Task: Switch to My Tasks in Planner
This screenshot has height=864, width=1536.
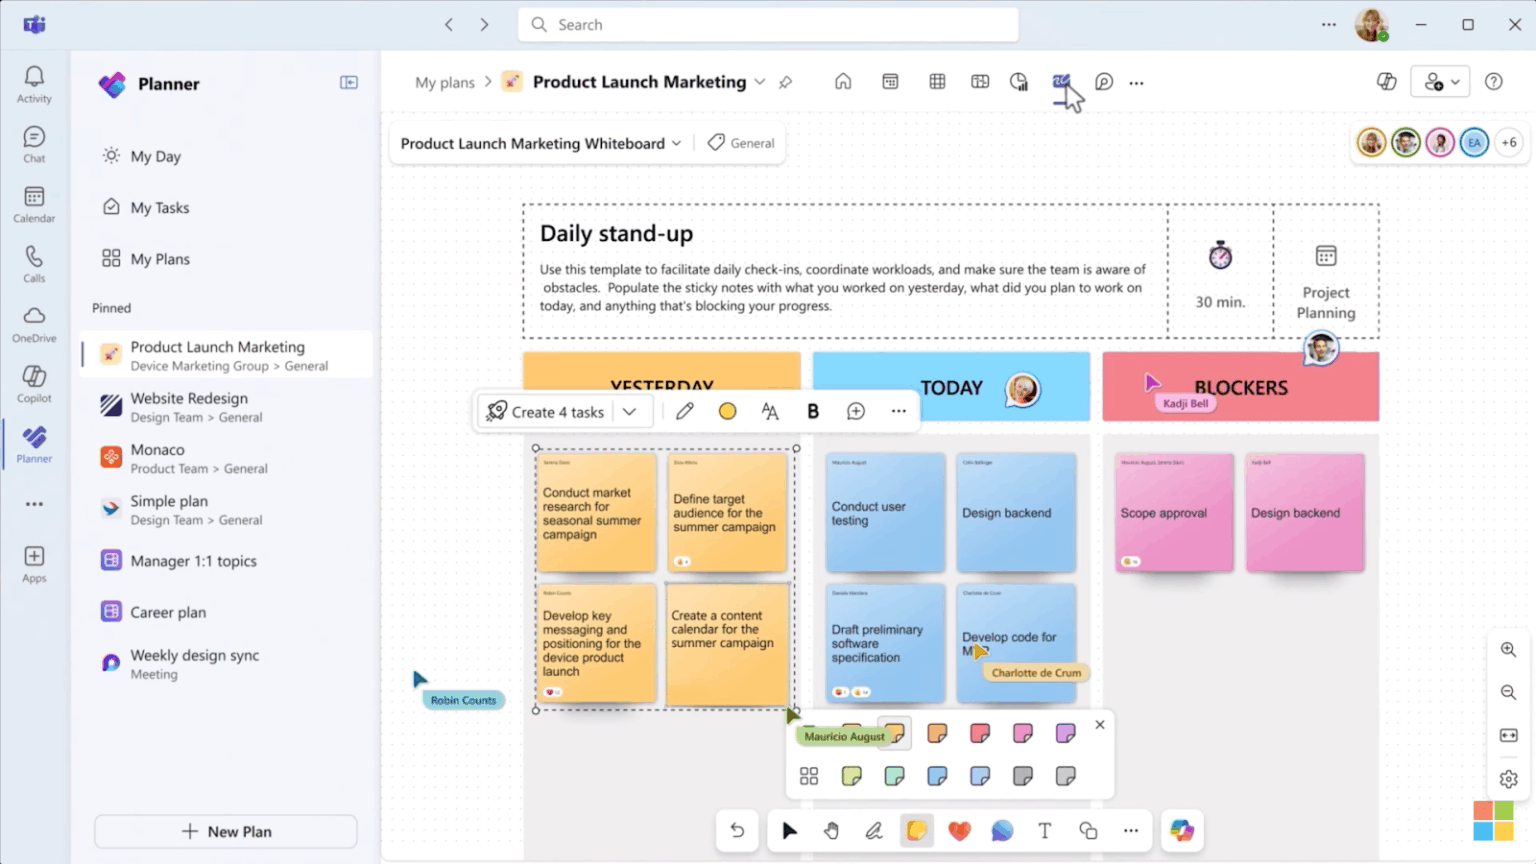Action: point(160,207)
